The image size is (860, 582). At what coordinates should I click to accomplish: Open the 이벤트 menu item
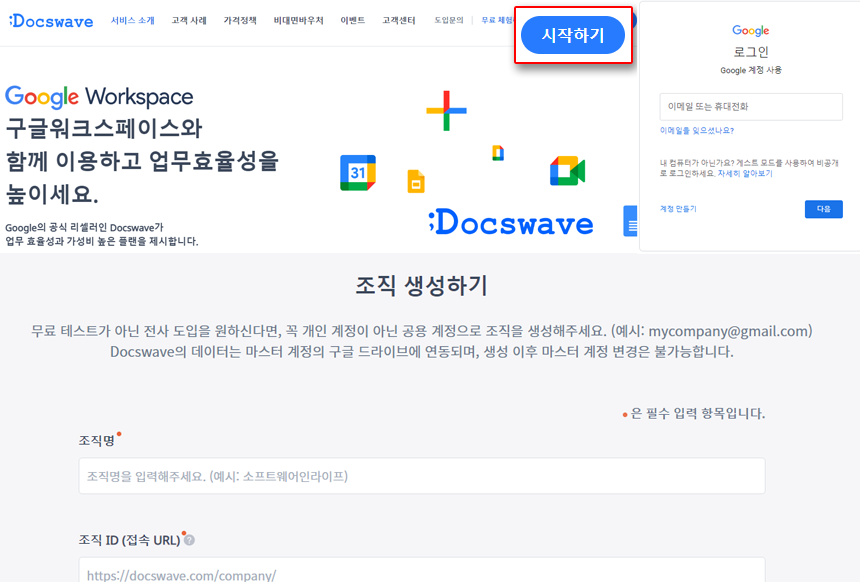(x=353, y=20)
